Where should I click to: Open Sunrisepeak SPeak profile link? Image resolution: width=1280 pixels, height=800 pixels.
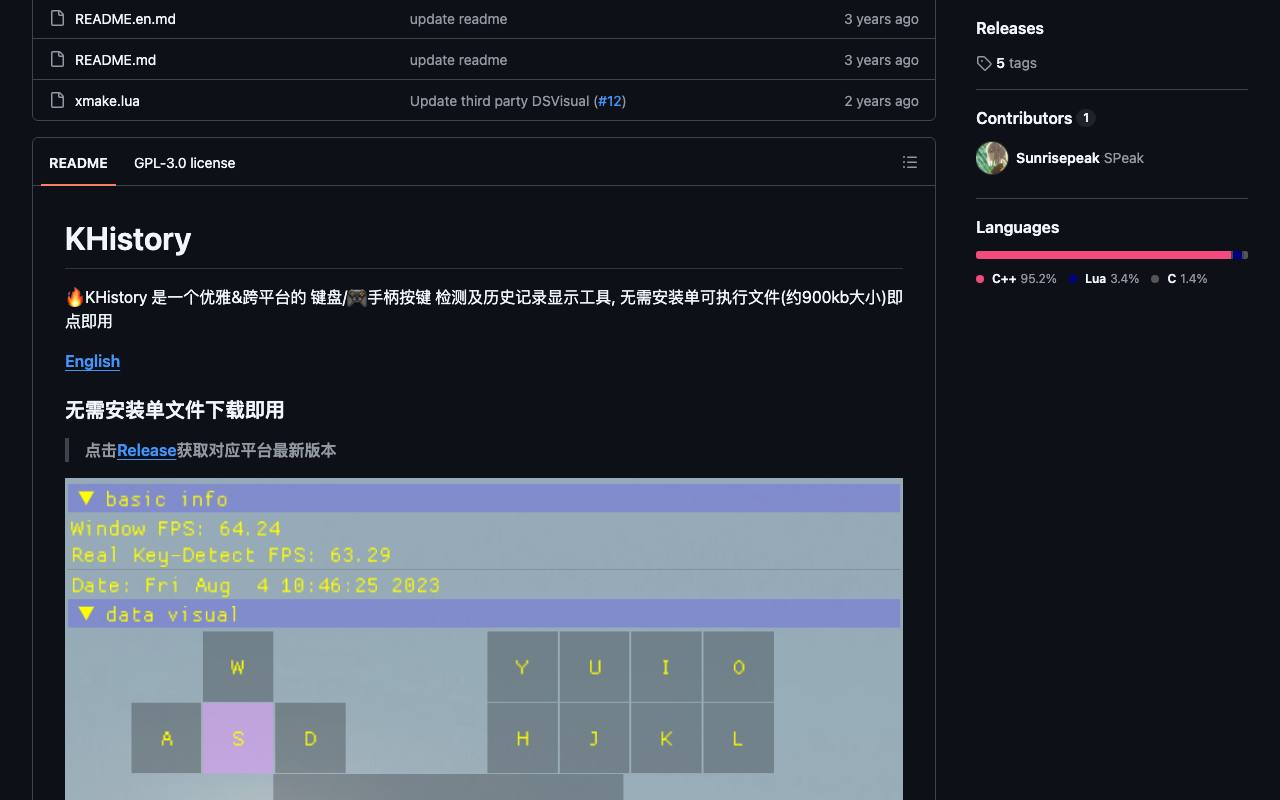tap(1080, 158)
